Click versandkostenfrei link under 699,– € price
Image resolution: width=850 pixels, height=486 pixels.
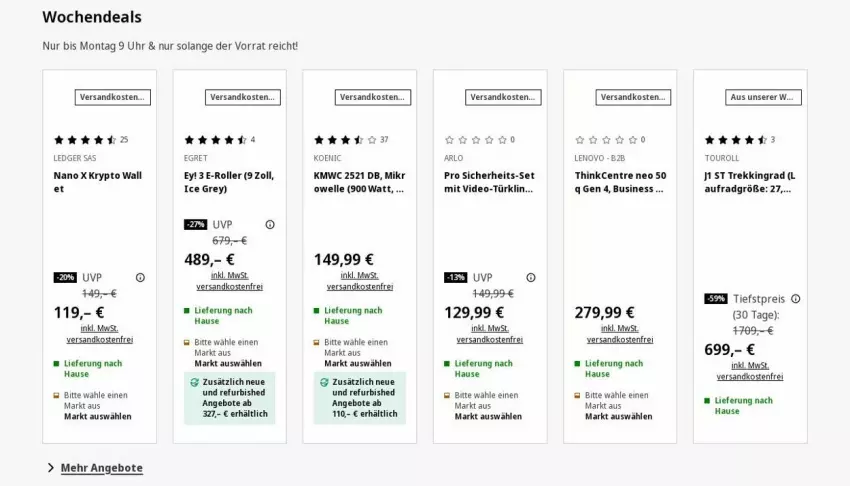pyautogui.click(x=750, y=376)
